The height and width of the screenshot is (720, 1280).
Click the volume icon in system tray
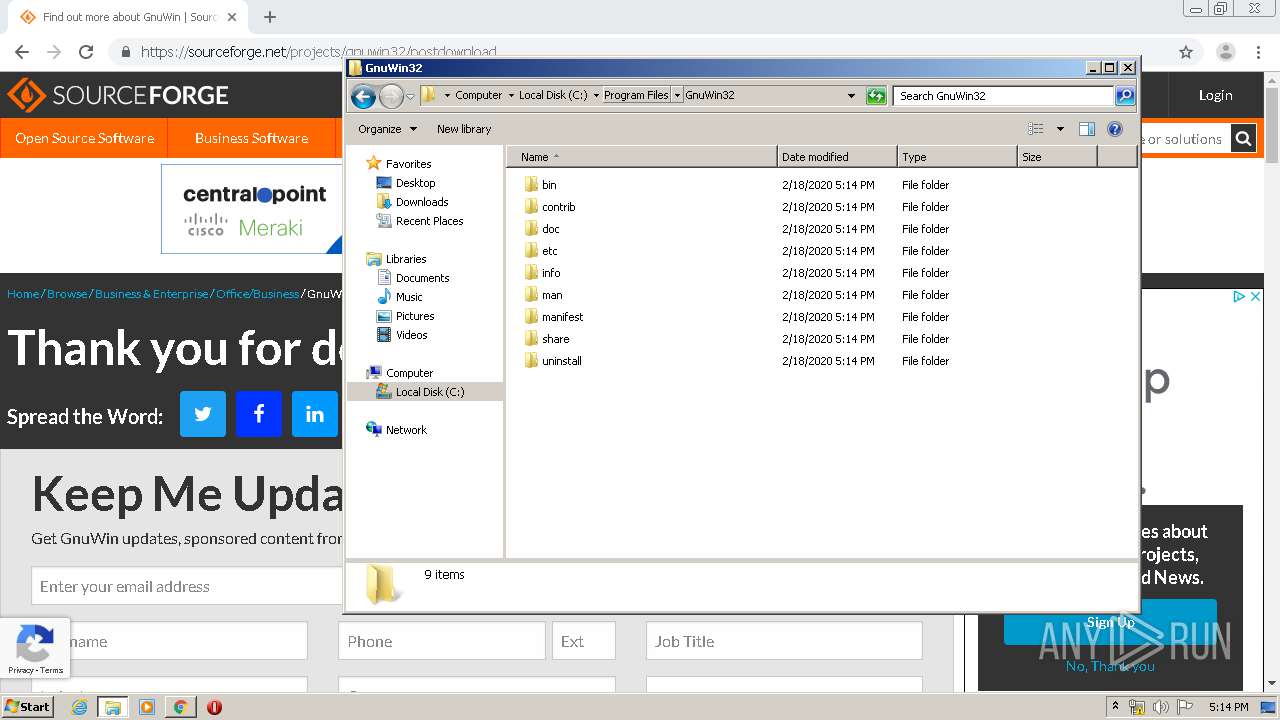[x=1160, y=707]
